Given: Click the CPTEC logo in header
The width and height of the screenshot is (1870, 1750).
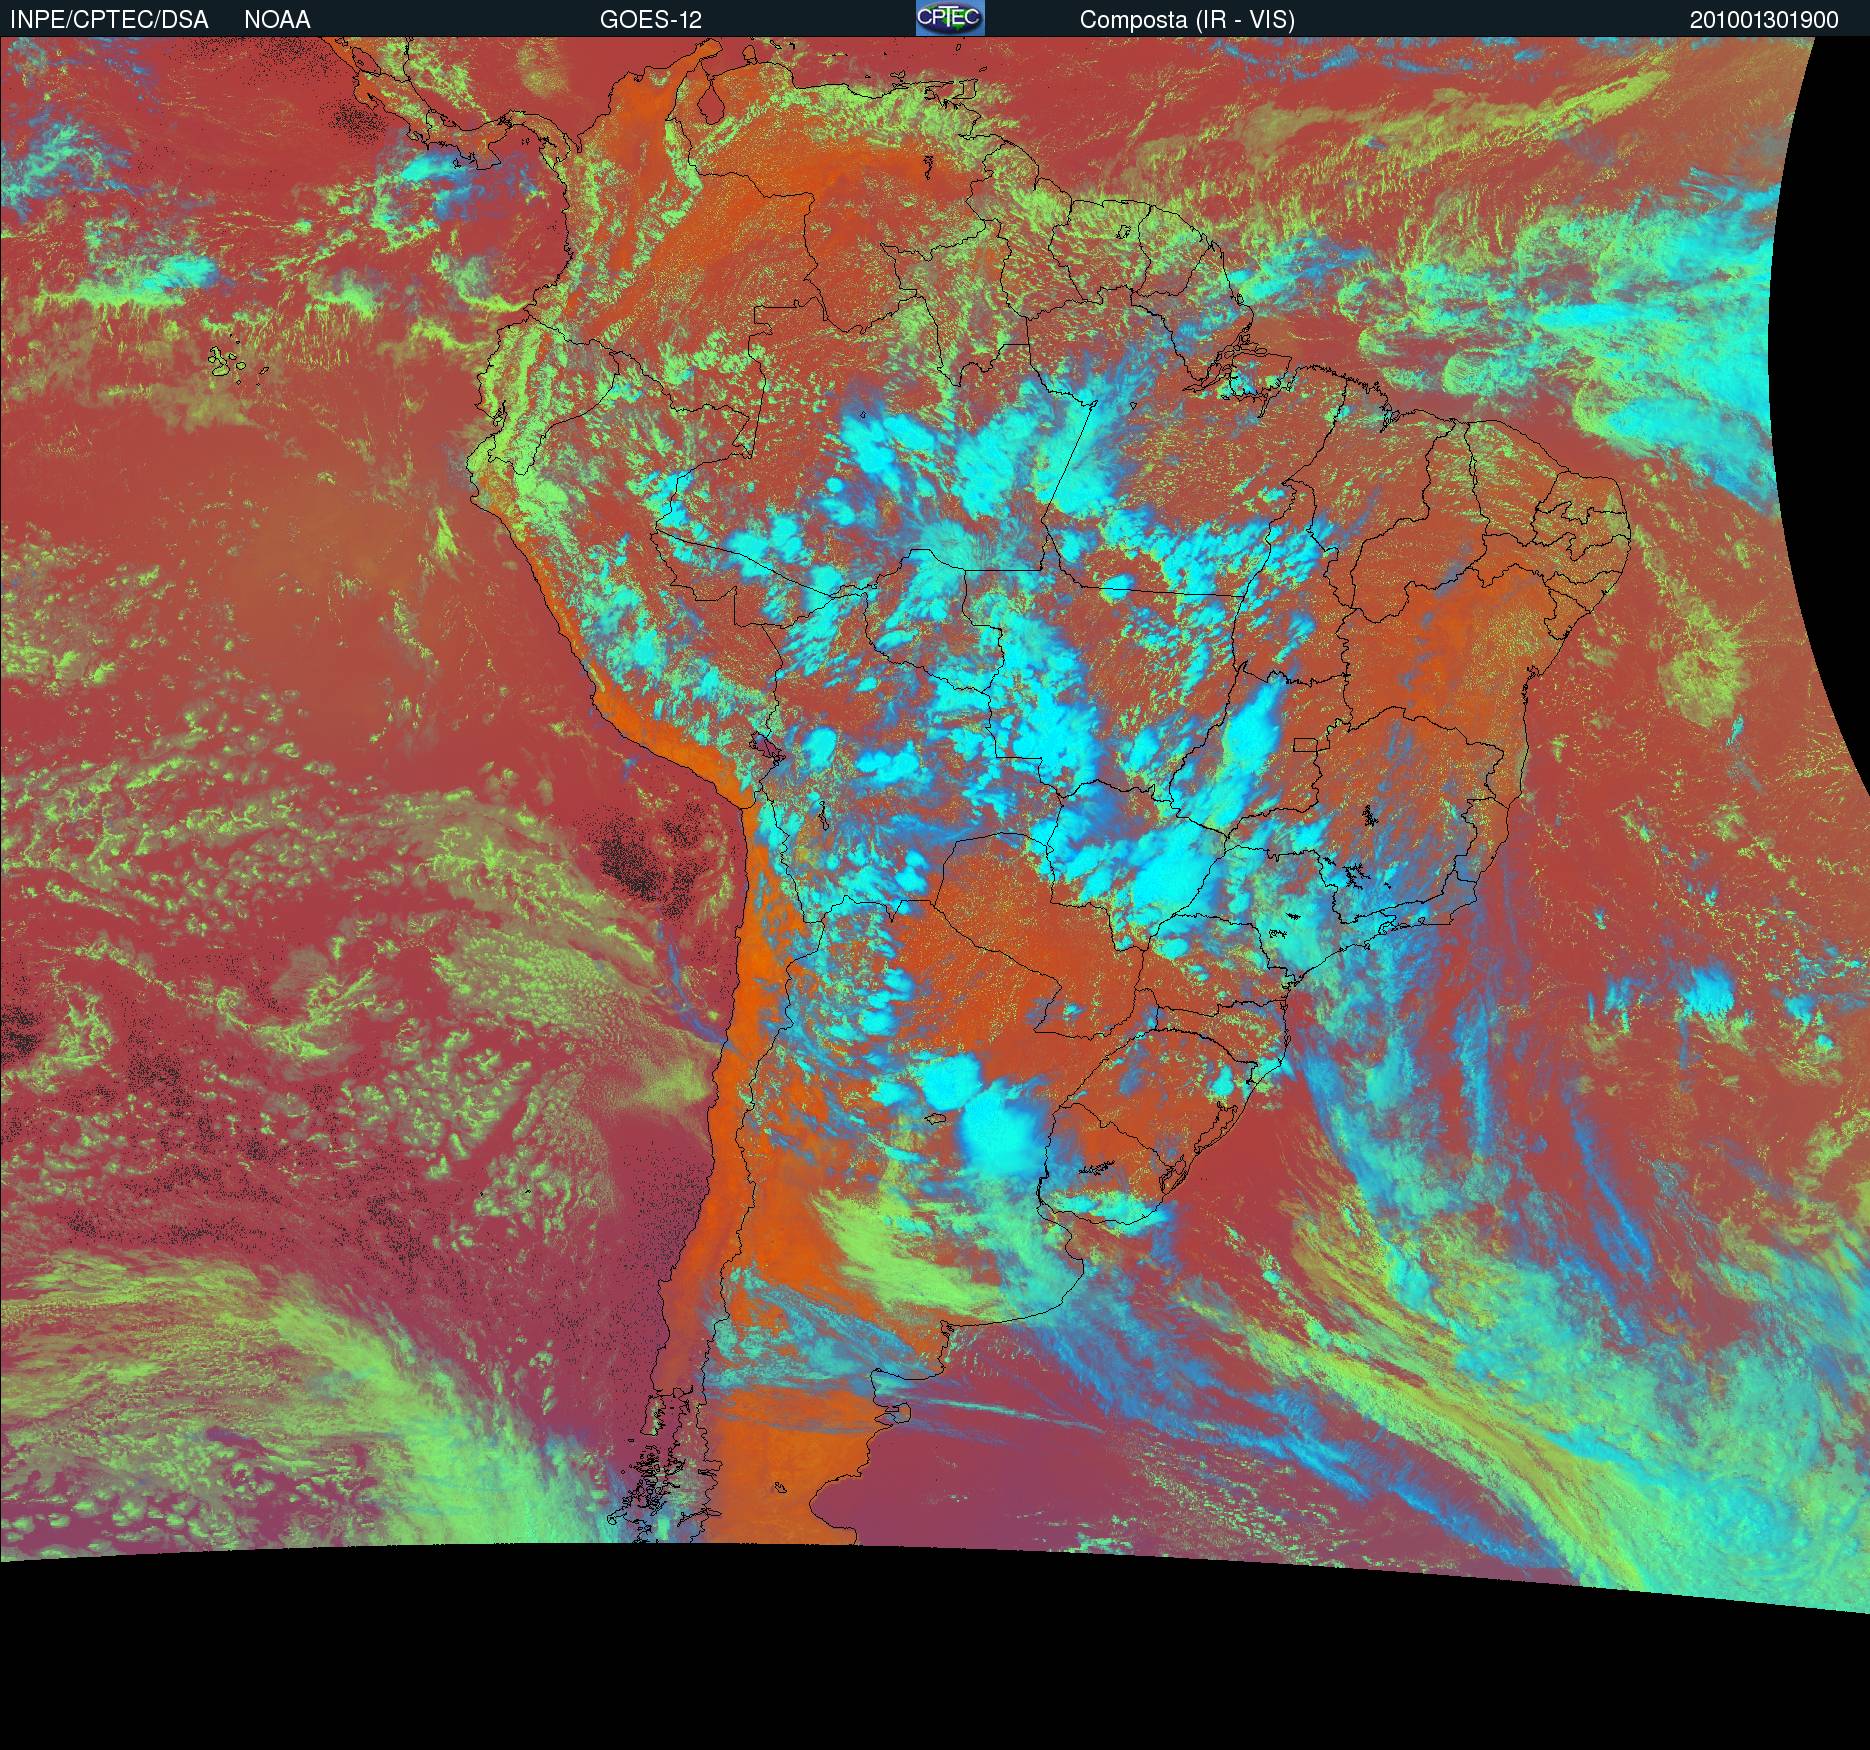Looking at the screenshot, I should click(x=950, y=18).
